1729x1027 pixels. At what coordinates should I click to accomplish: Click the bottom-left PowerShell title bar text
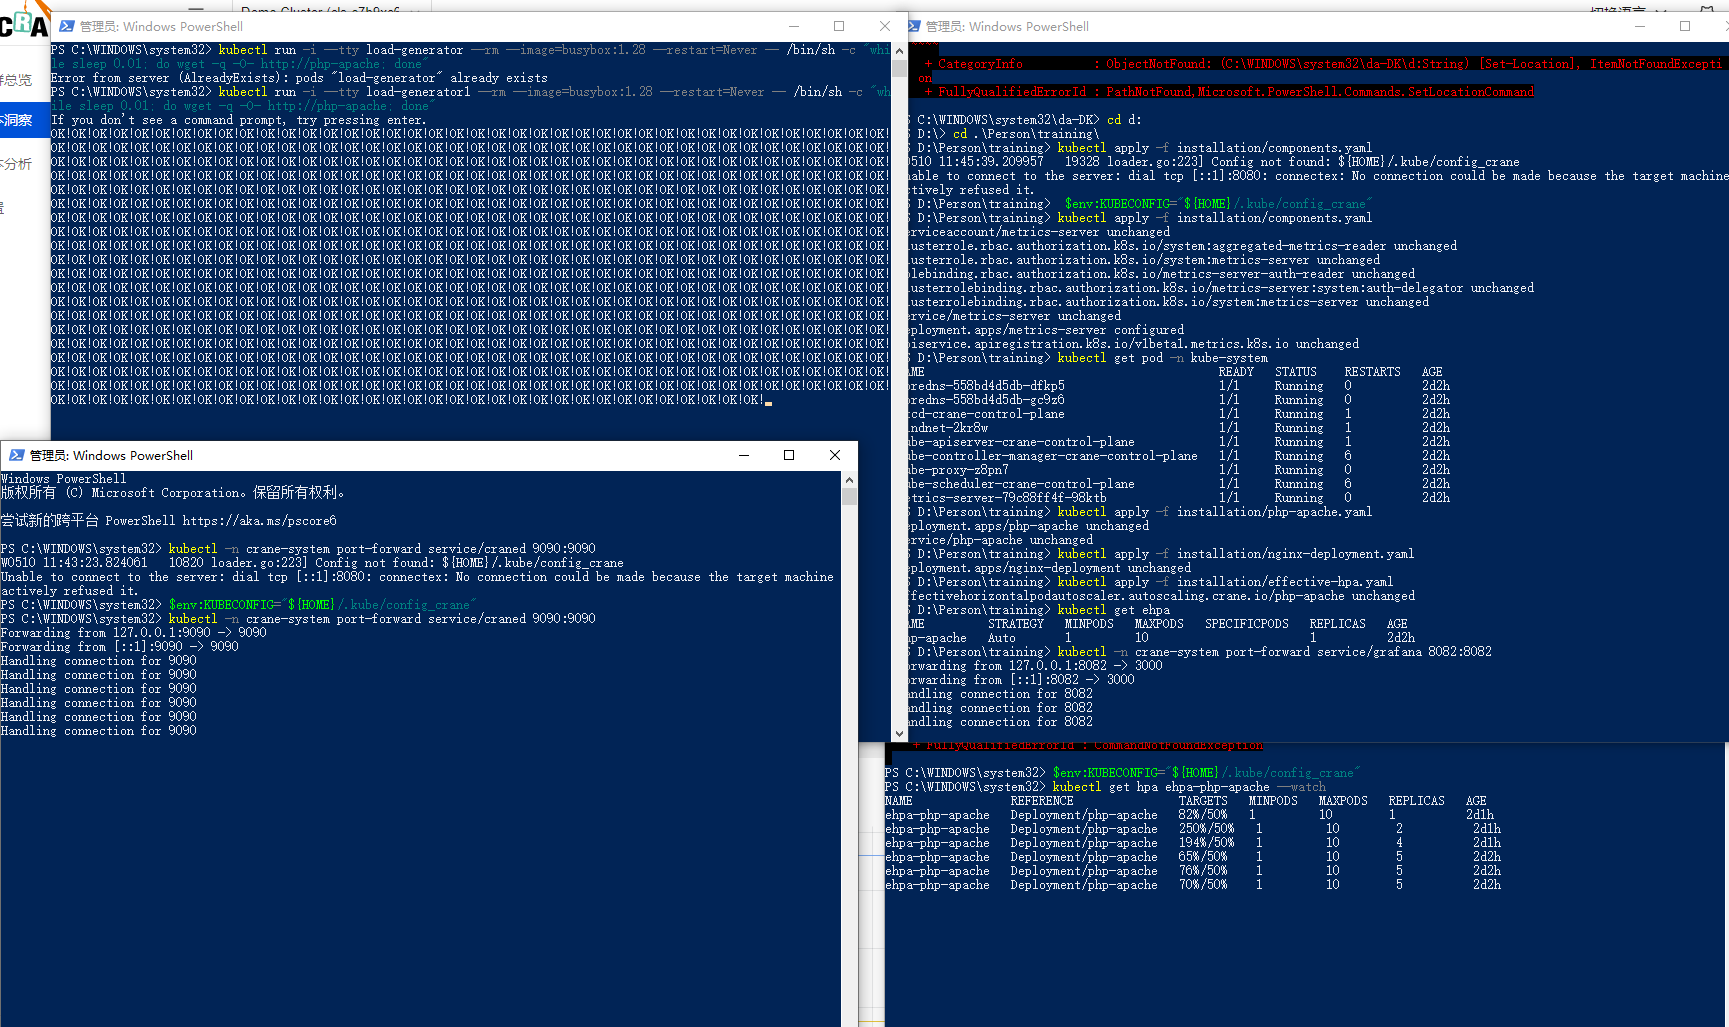111,455
